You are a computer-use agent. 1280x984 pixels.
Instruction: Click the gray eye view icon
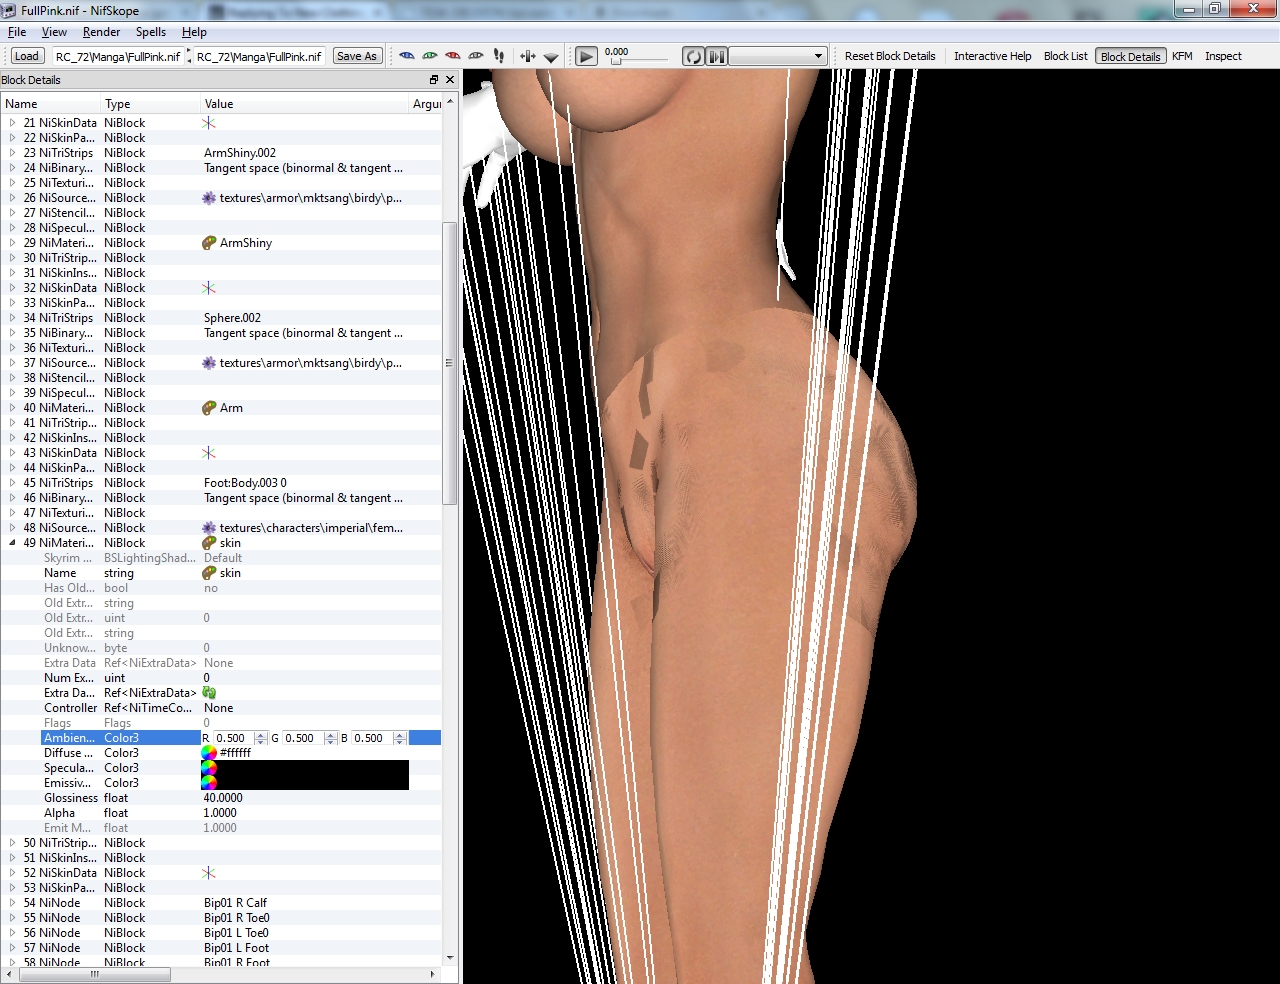pos(476,56)
